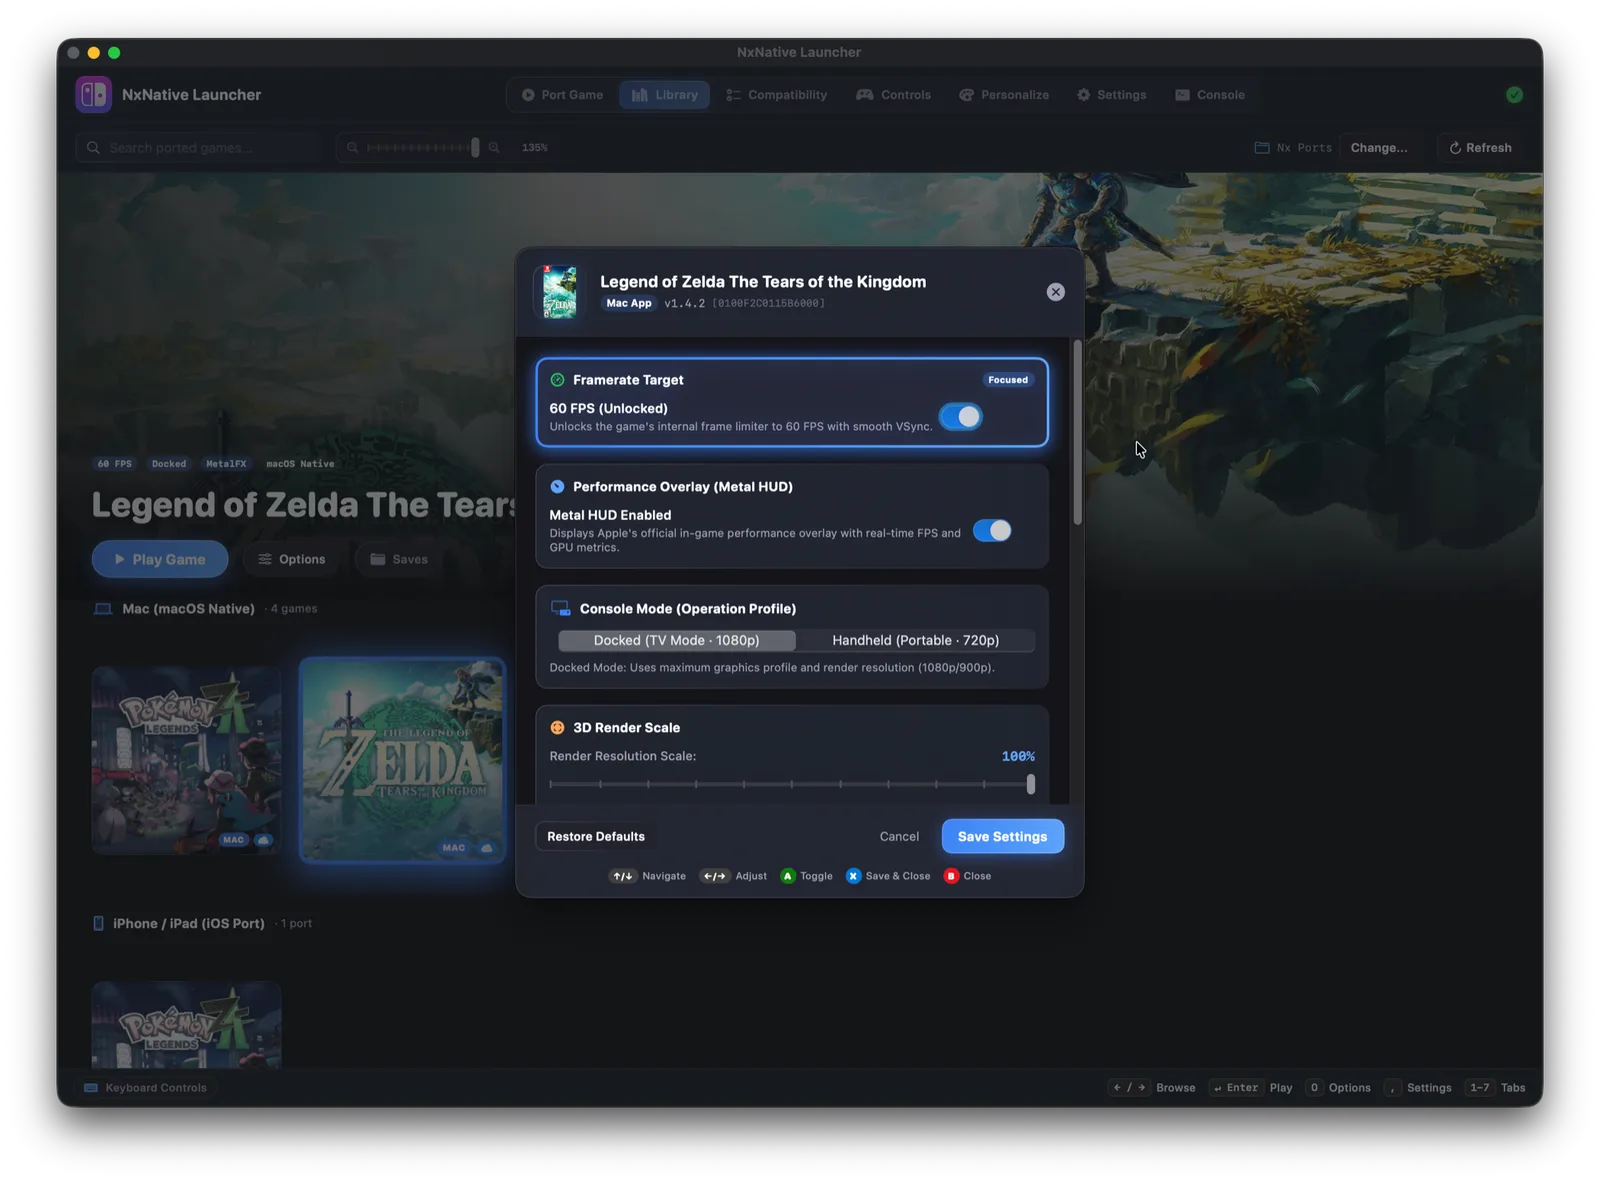Click the Refresh button
Screen dimensions: 1600x1182
click(1480, 148)
